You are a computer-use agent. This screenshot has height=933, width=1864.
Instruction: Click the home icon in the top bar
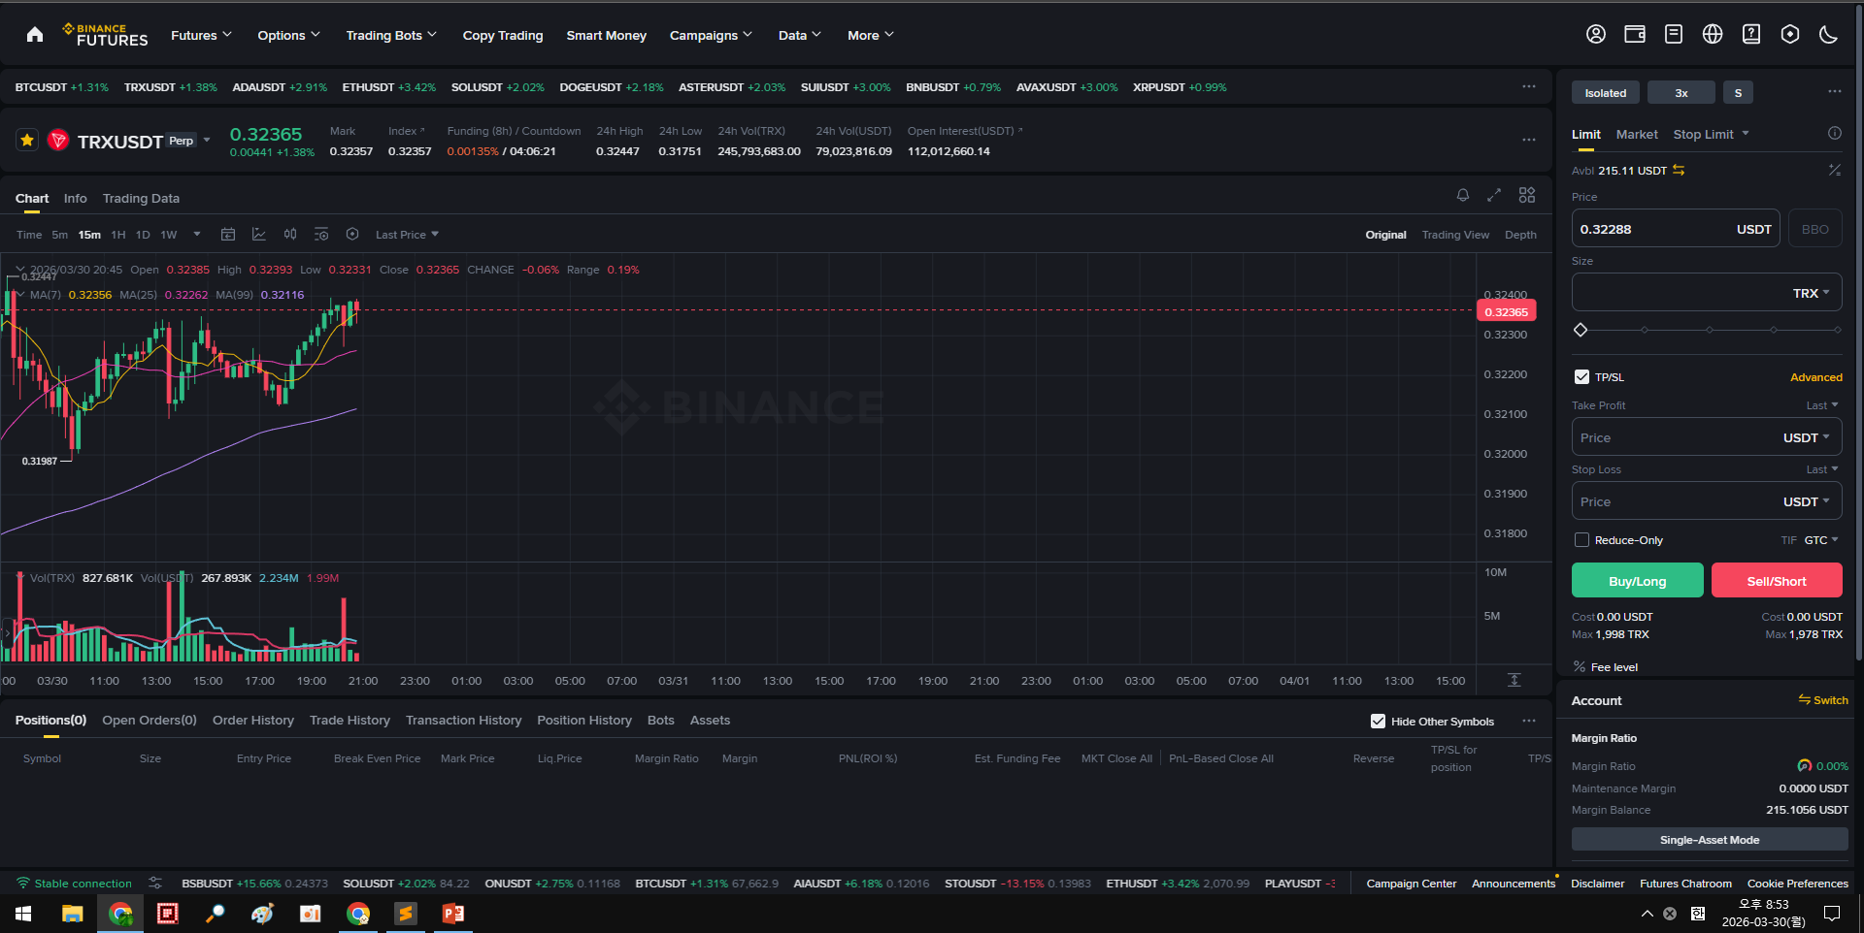click(35, 35)
